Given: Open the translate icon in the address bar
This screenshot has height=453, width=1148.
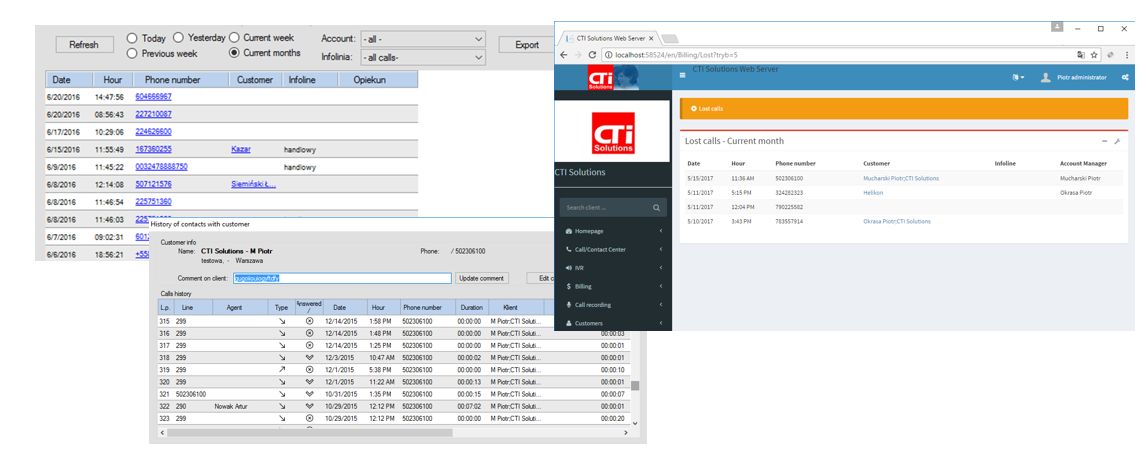Looking at the screenshot, I should click(1081, 55).
